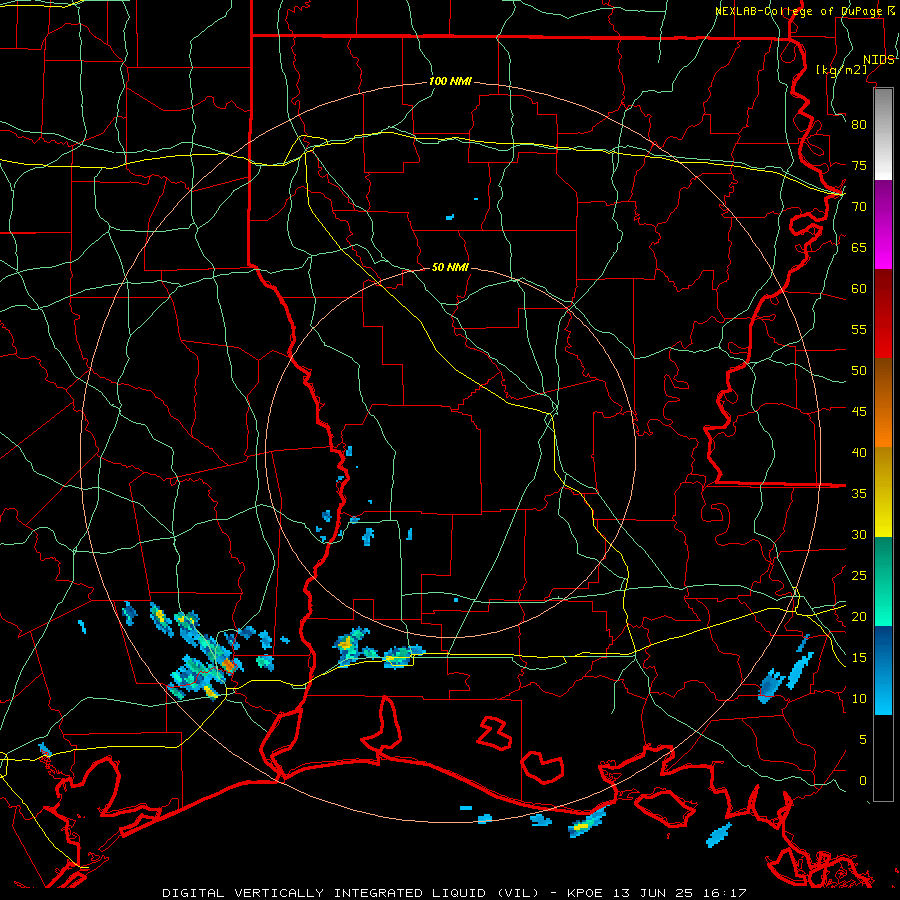Screen dimensions: 900x900
Task: Click the "13 JUN 25" date text
Action: pyautogui.click(x=654, y=893)
